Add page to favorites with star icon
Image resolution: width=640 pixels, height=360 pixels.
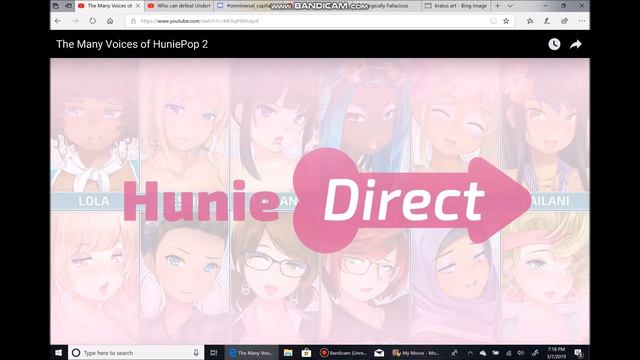pos(506,21)
